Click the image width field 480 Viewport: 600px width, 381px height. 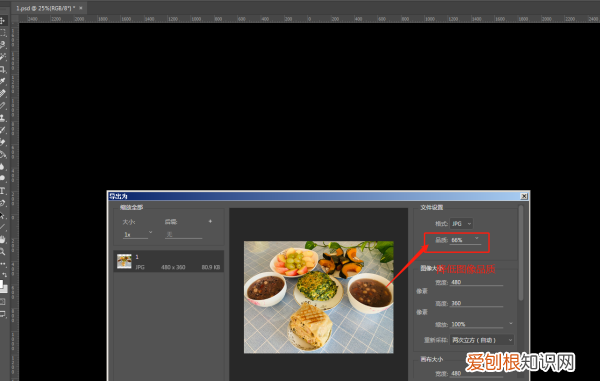pyautogui.click(x=476, y=282)
